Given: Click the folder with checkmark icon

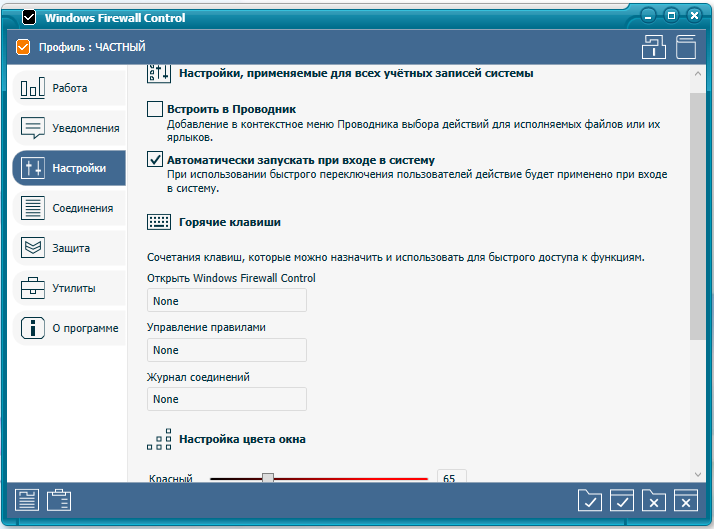Looking at the screenshot, I should point(590,500).
